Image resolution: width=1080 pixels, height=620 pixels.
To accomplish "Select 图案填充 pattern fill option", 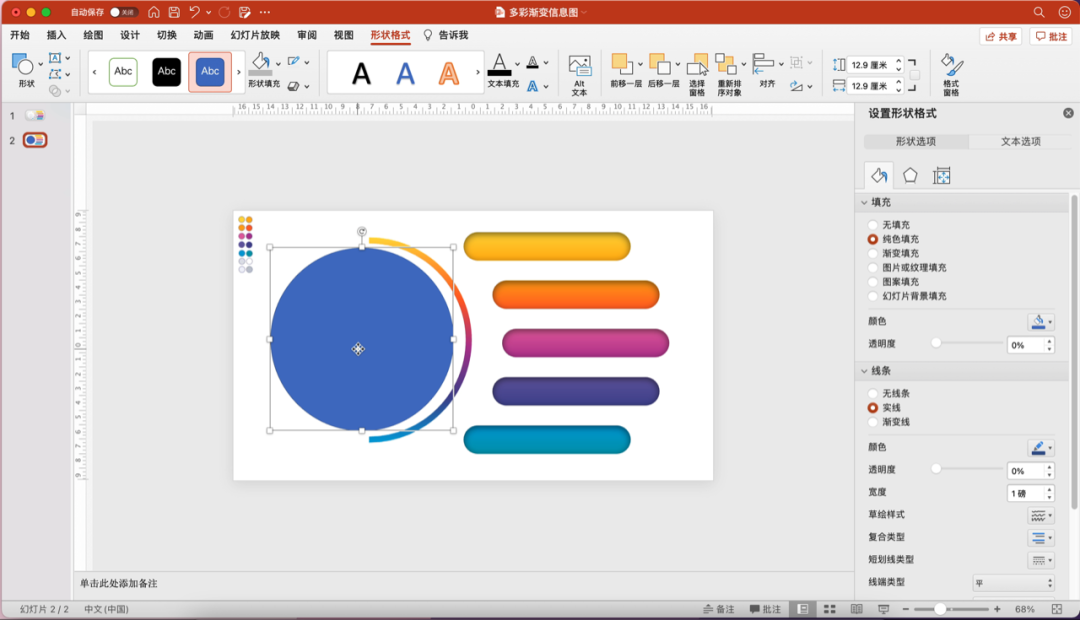I will [x=873, y=282].
